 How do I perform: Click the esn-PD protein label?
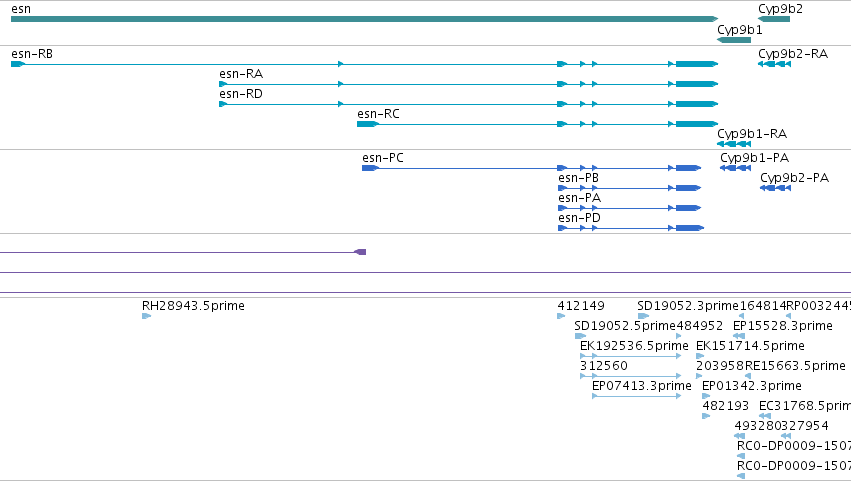point(579,218)
